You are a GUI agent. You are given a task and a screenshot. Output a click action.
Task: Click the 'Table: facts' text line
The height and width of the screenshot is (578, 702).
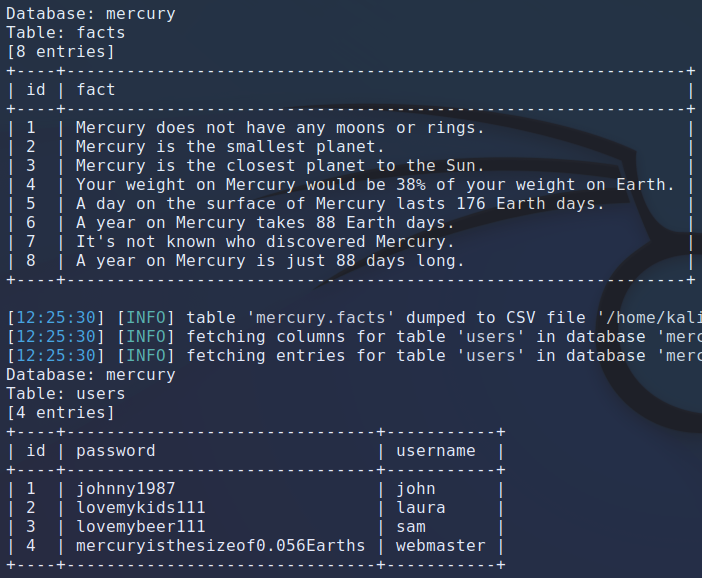[x=66, y=33]
